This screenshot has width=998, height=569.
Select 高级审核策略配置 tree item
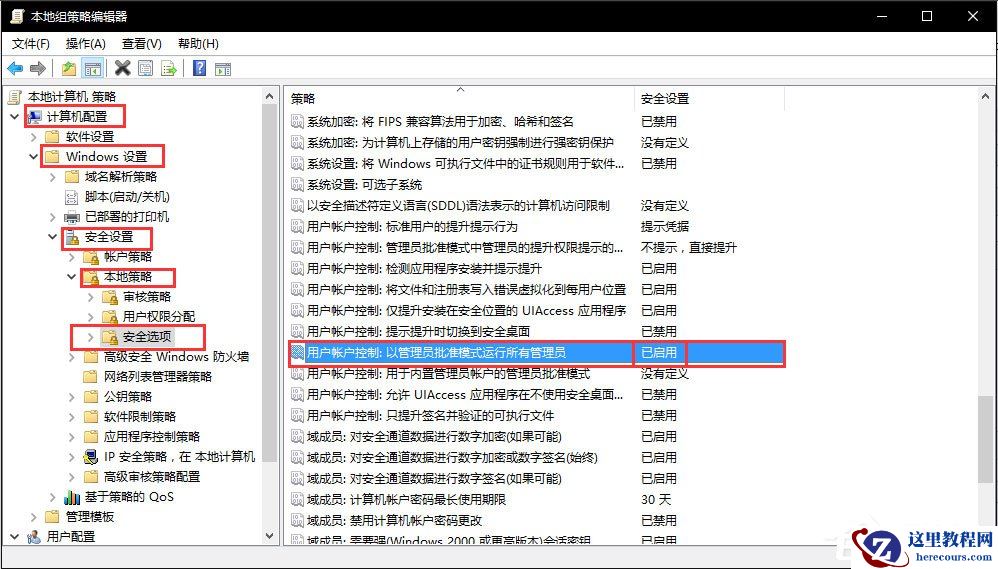click(x=152, y=477)
